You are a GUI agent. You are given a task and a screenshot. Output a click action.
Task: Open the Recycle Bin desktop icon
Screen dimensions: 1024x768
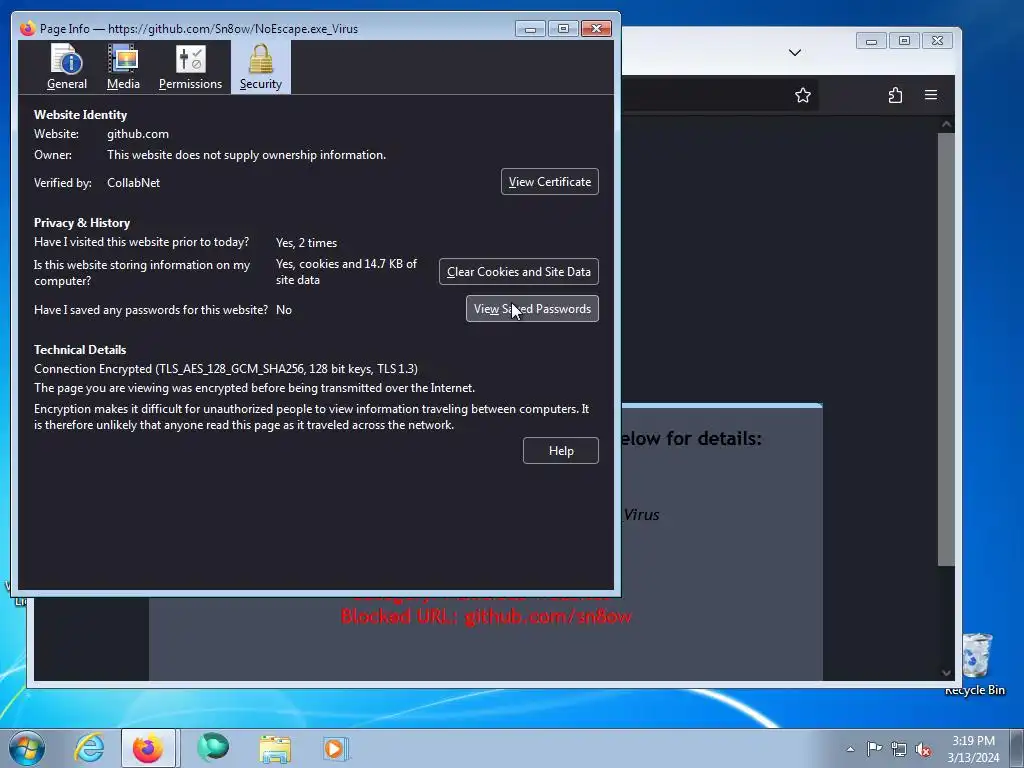pos(976,663)
